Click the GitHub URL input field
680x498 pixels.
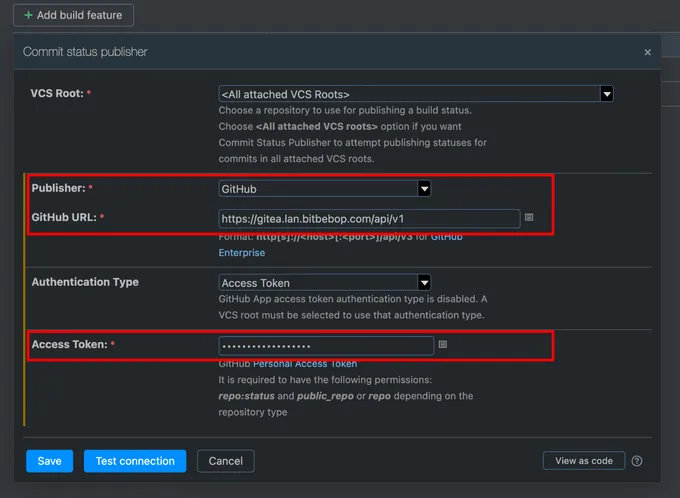click(369, 218)
